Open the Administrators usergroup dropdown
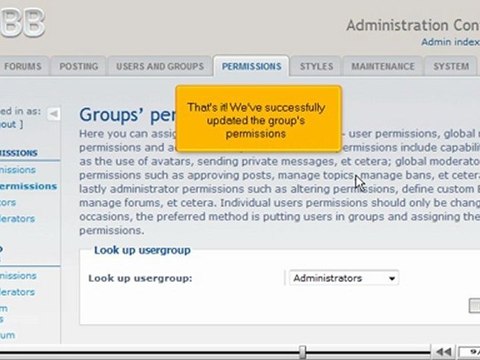 (x=344, y=278)
